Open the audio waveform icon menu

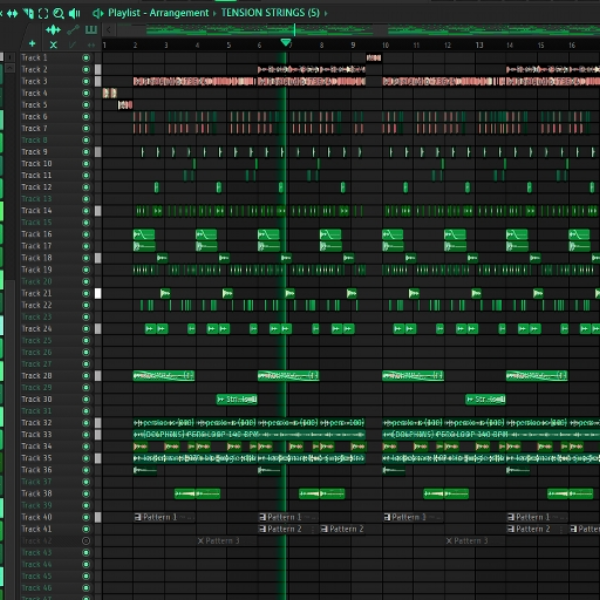click(53, 29)
